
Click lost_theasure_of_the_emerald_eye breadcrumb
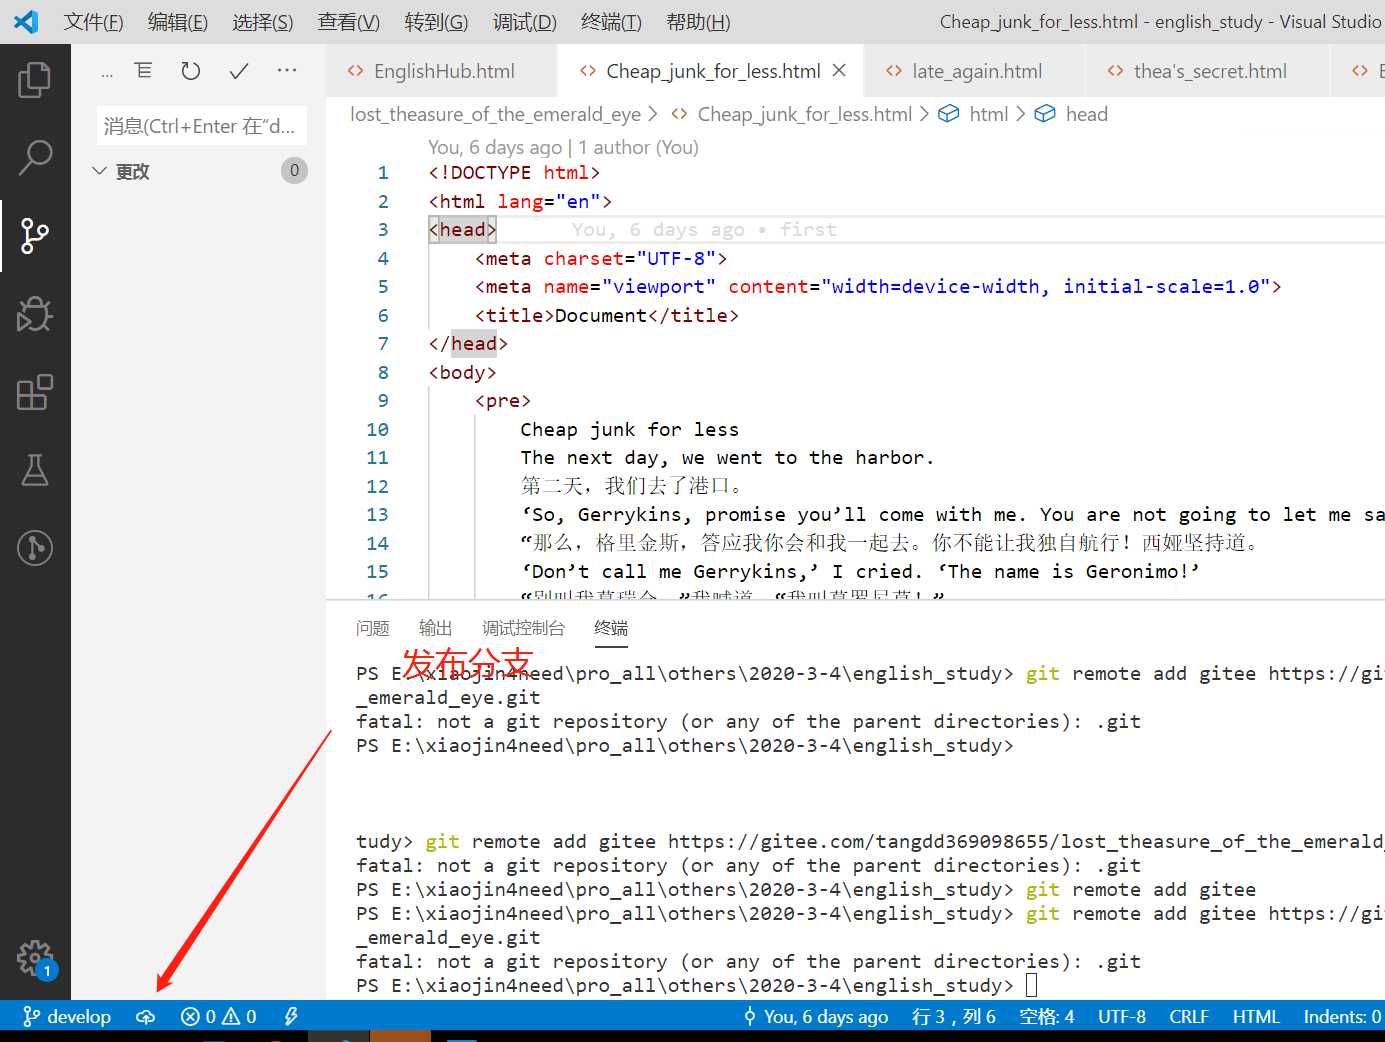495,114
